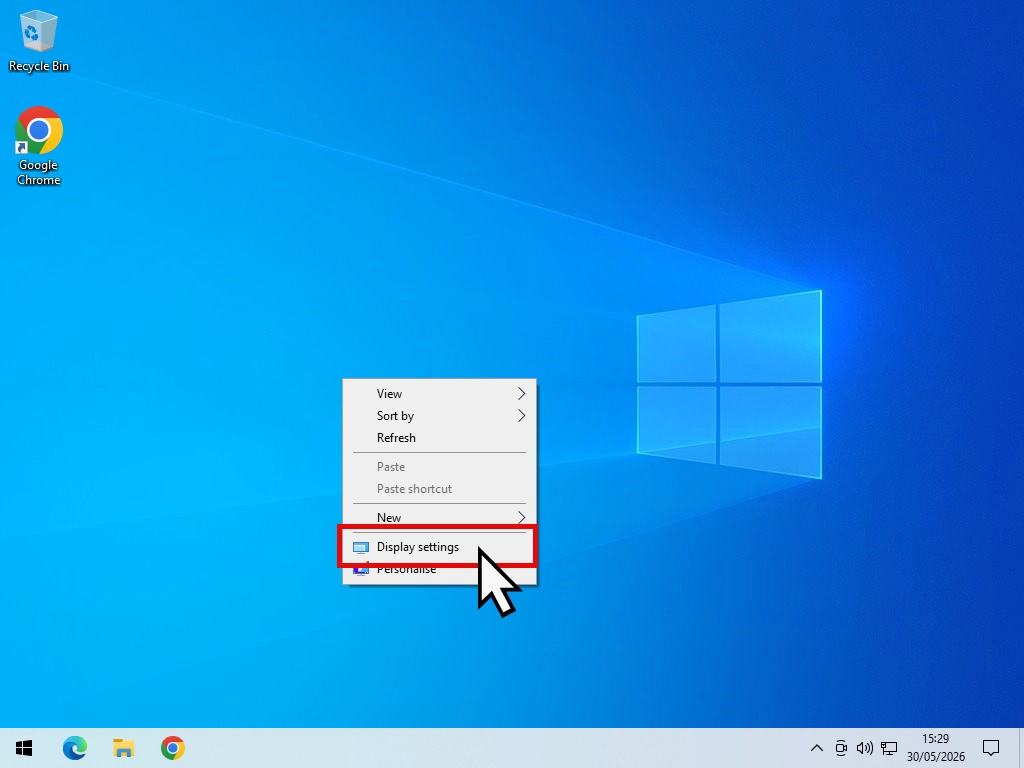Launch Microsoft Edge from the taskbar

coord(74,748)
